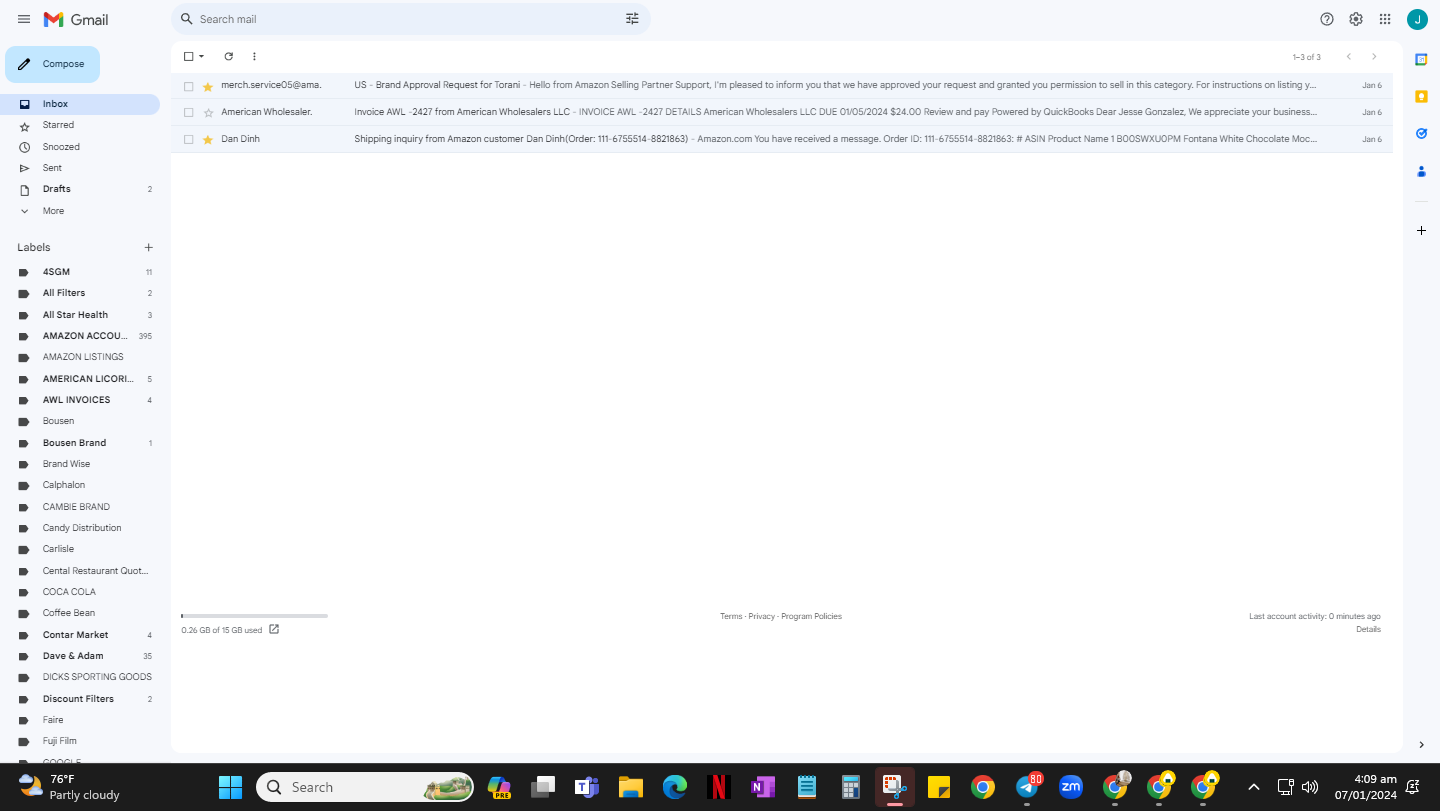1440x811 pixels.
Task: Select the Dan Dinh email checkbox
Action: click(x=188, y=140)
